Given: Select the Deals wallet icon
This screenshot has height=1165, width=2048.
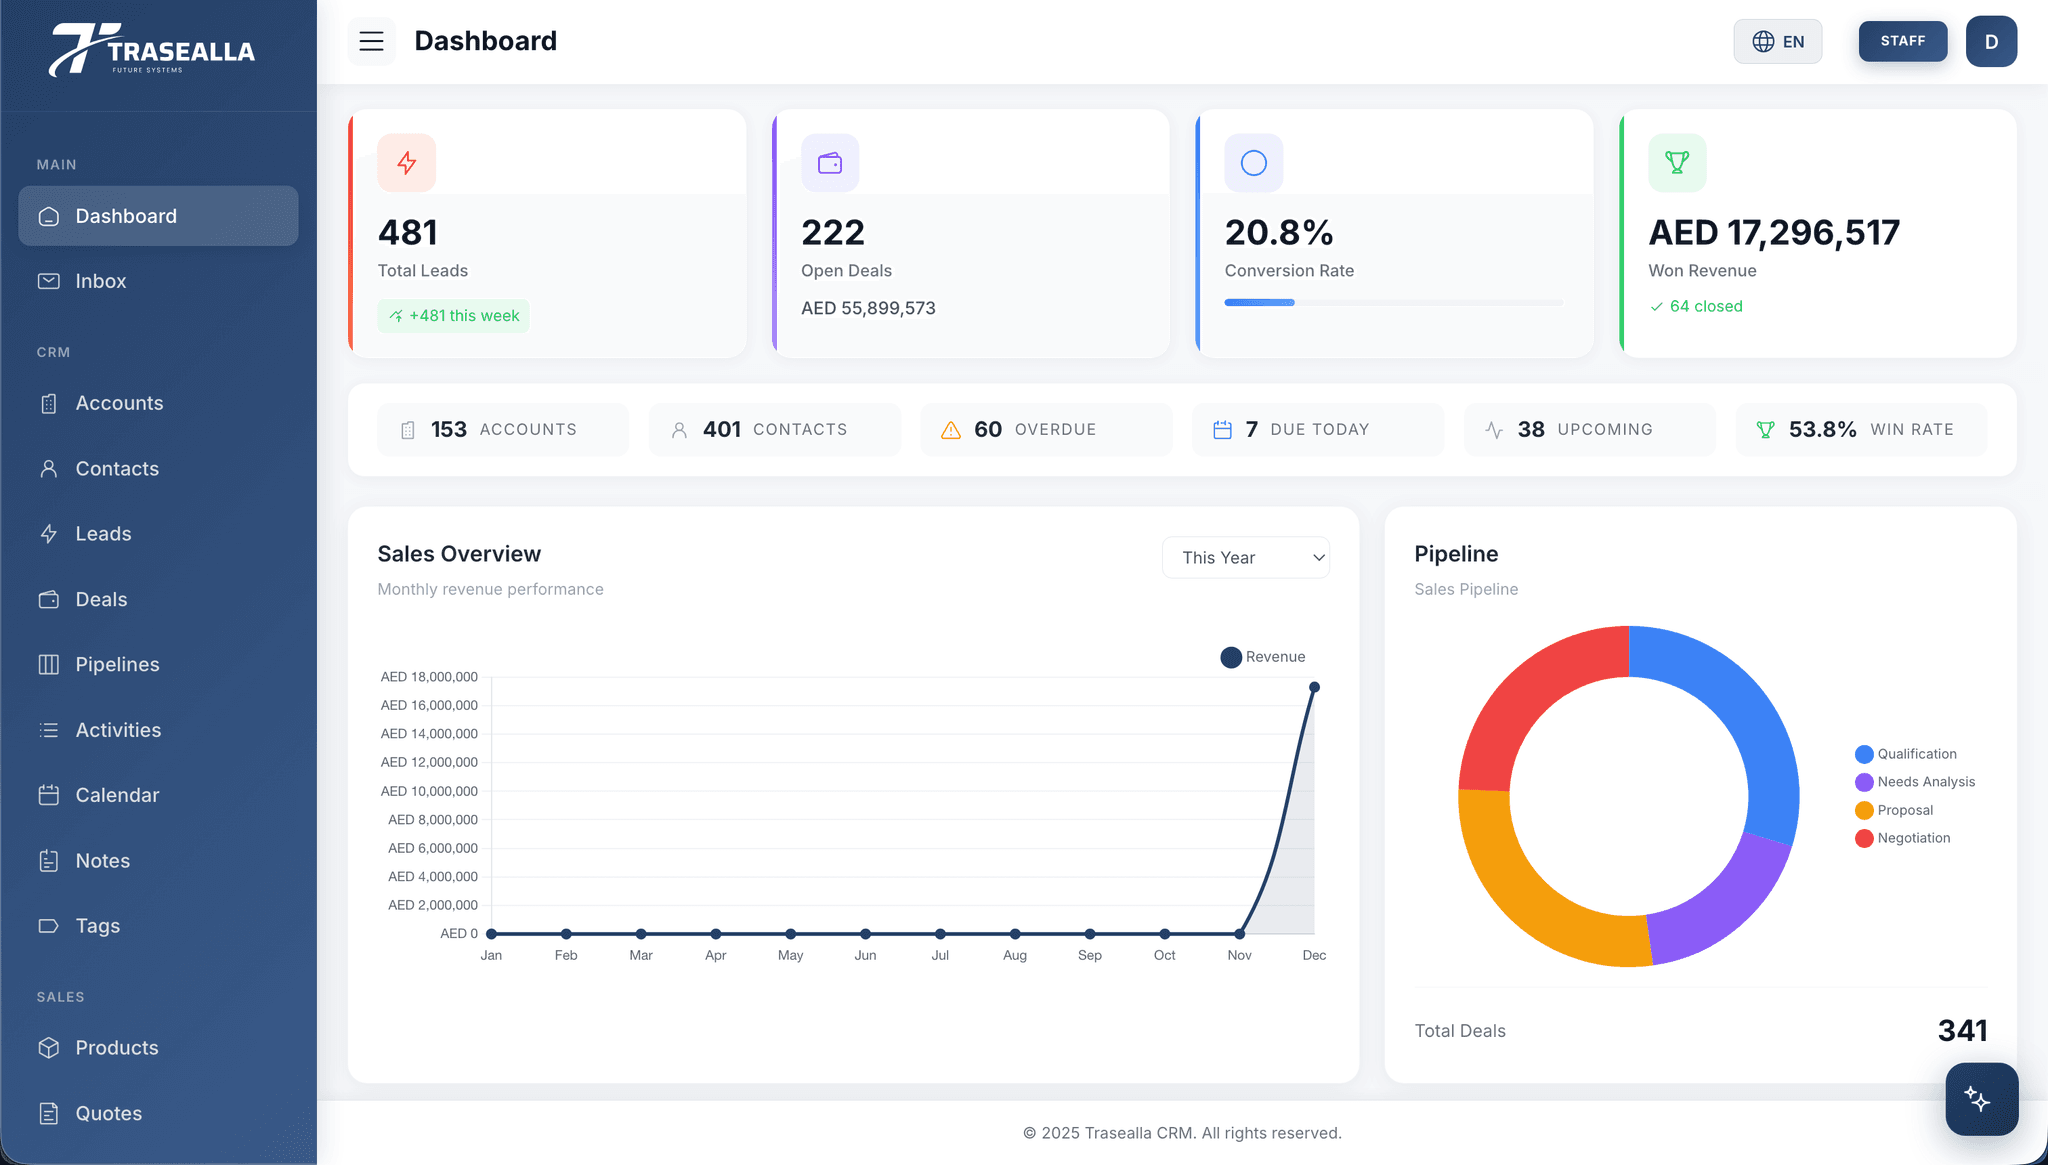Looking at the screenshot, I should tap(50, 599).
